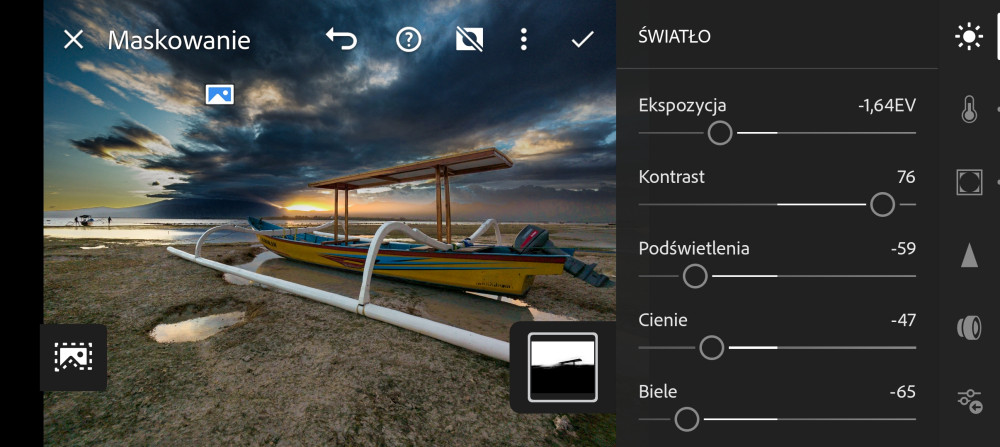Open the three-dot more options menu

[524, 40]
